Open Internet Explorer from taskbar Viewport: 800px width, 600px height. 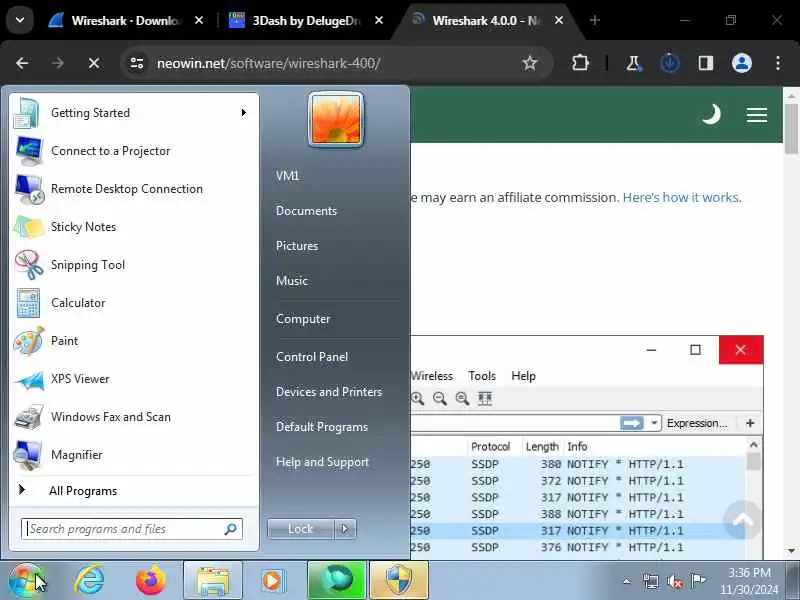90,581
